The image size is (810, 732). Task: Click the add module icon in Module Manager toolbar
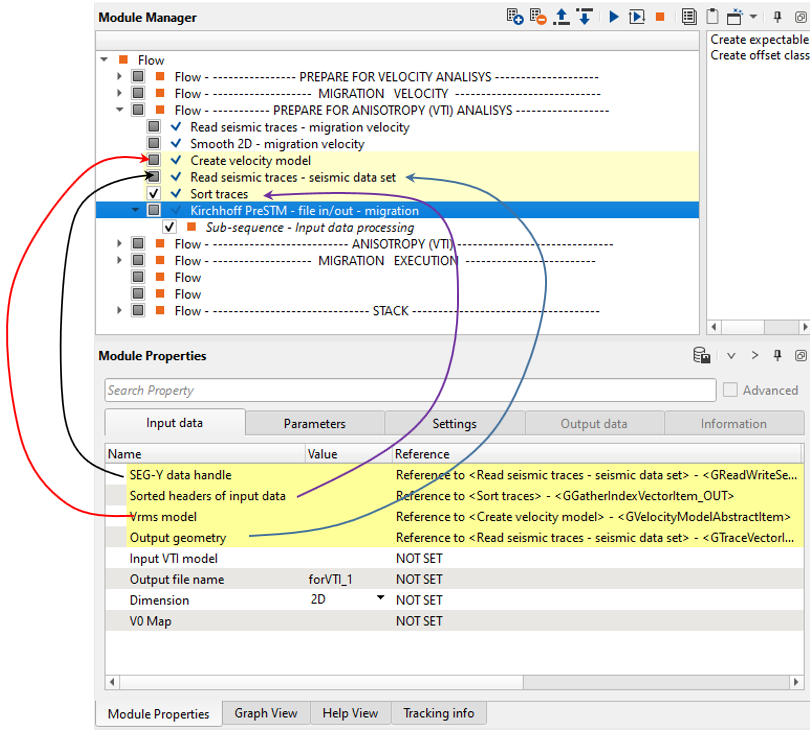pyautogui.click(x=515, y=17)
